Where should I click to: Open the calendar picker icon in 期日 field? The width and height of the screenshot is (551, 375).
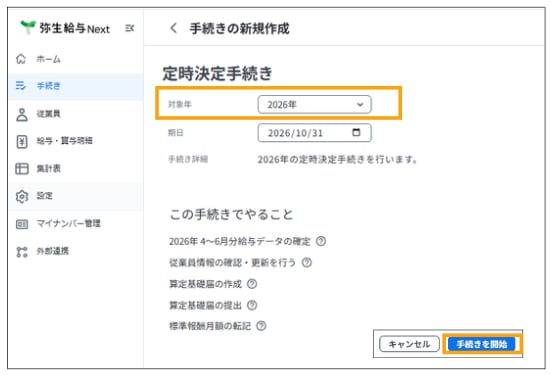356,132
